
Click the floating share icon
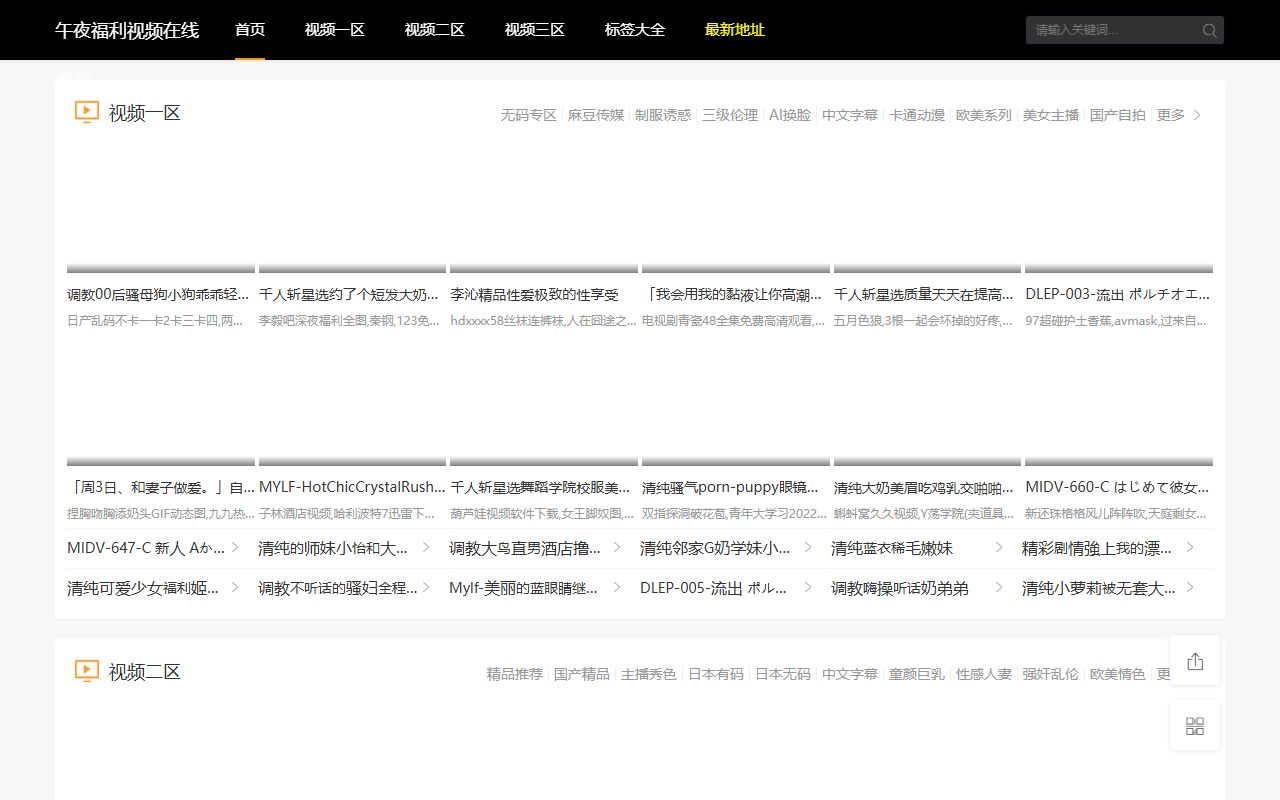pyautogui.click(x=1195, y=661)
